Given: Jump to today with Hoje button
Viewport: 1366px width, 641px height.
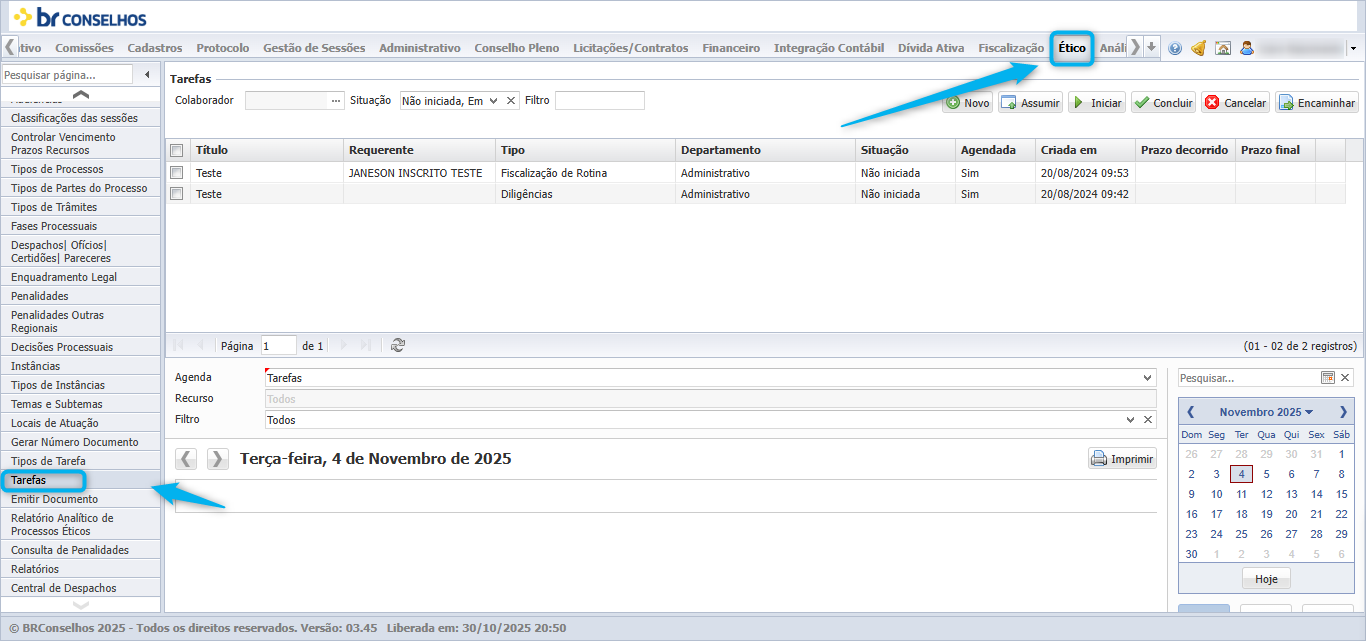Looking at the screenshot, I should pos(1266,579).
